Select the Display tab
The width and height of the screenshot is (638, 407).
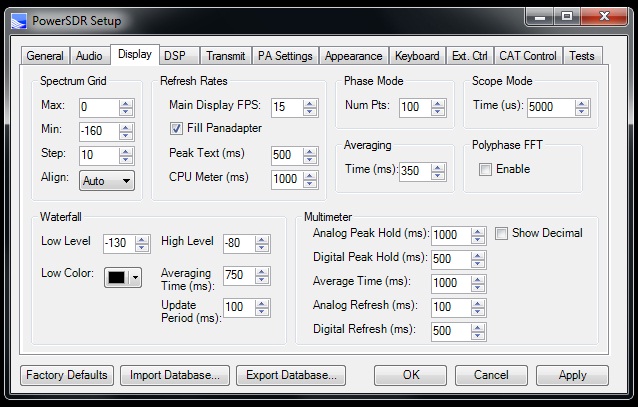135,54
